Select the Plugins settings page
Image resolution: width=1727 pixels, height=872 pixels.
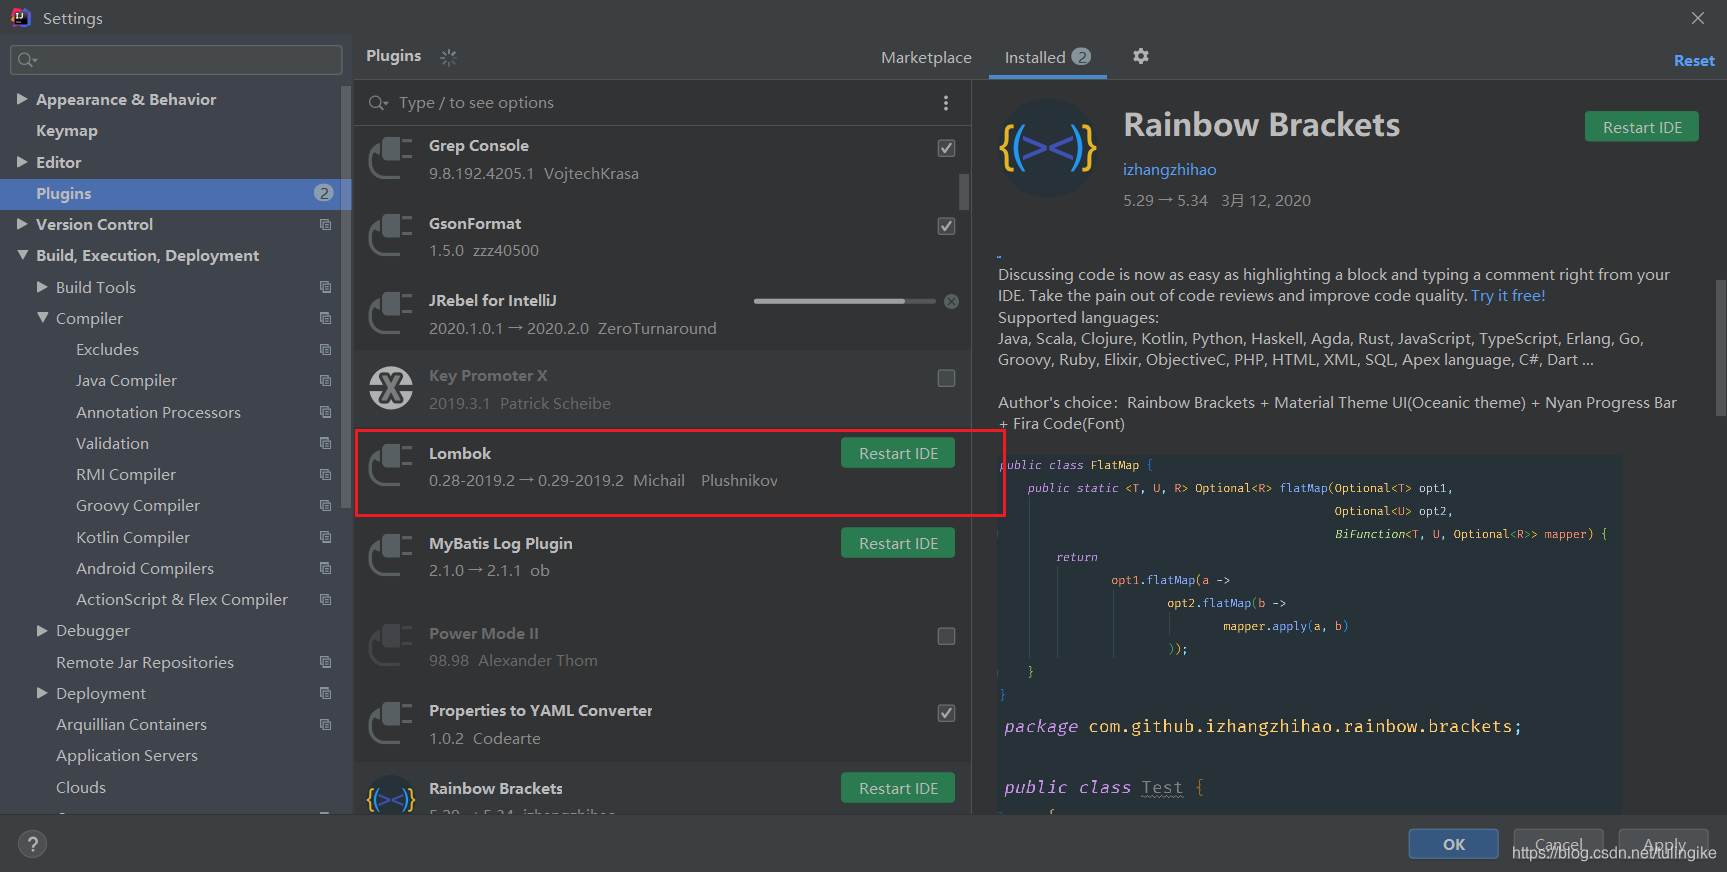[x=175, y=193]
